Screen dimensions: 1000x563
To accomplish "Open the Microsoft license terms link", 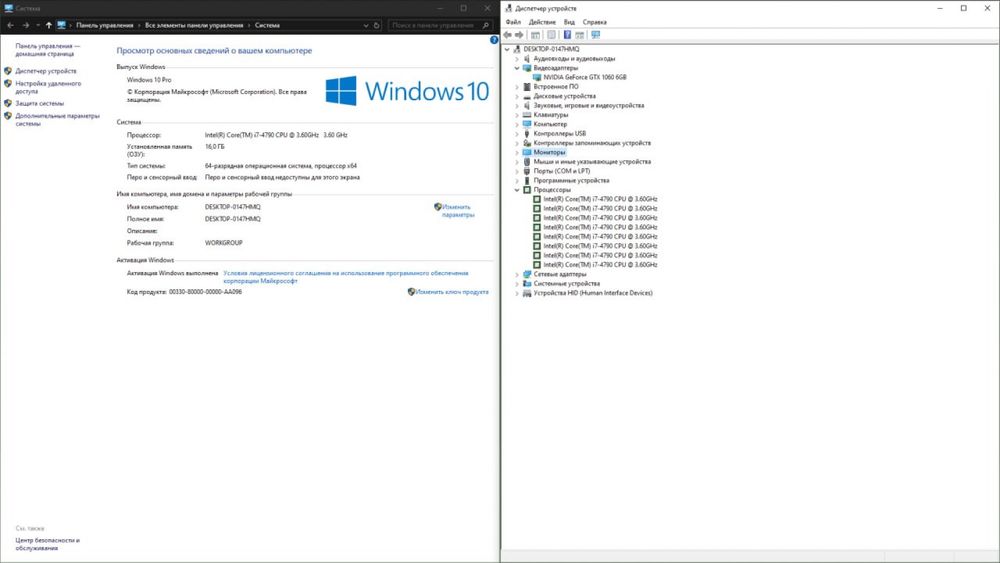I will click(x=346, y=277).
